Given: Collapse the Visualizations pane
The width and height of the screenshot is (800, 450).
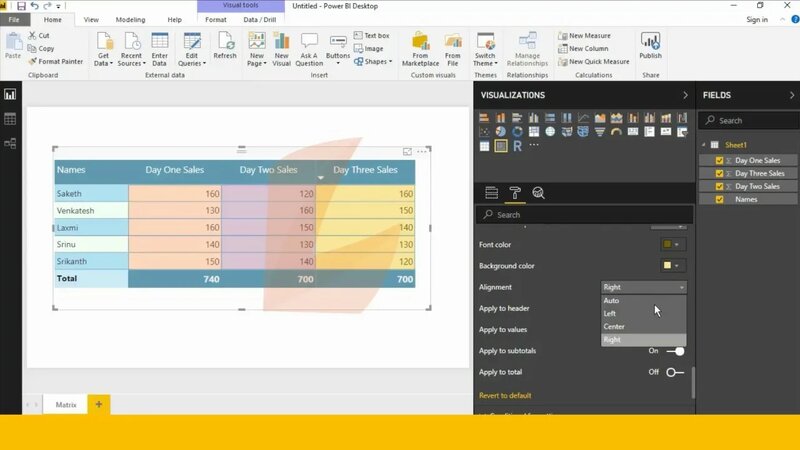Looking at the screenshot, I should (685, 95).
